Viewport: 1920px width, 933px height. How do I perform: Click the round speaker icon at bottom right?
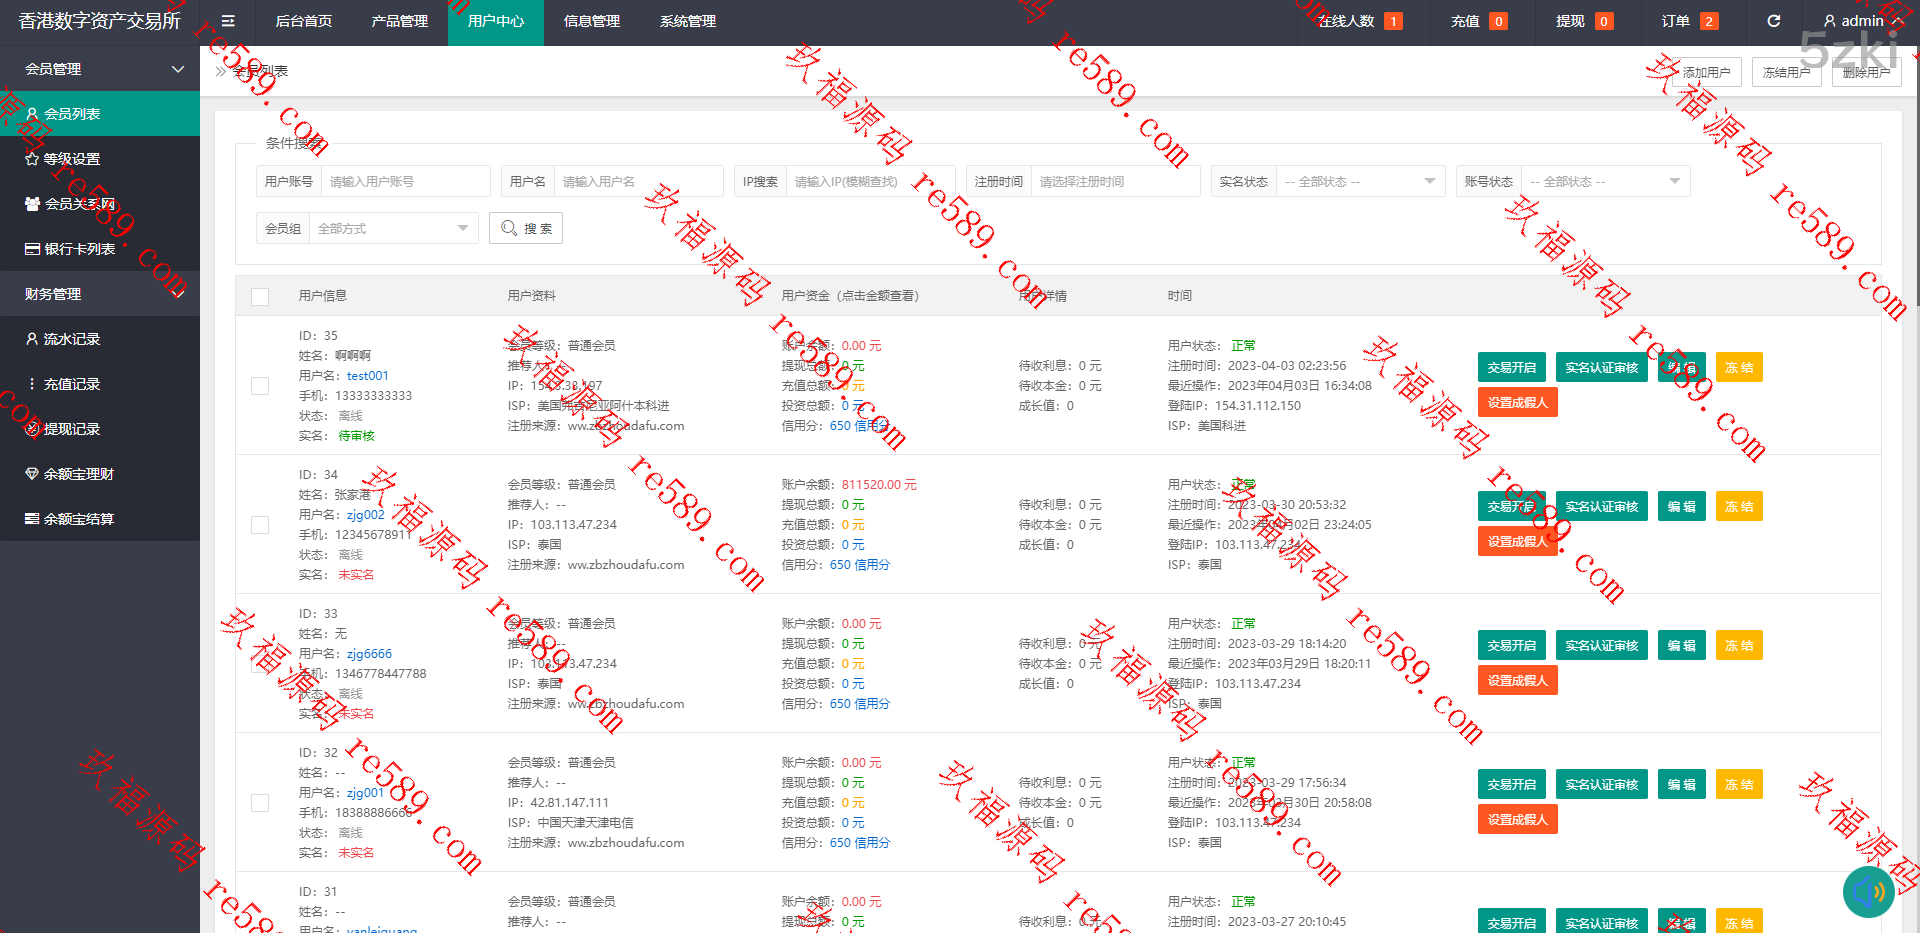(x=1867, y=891)
